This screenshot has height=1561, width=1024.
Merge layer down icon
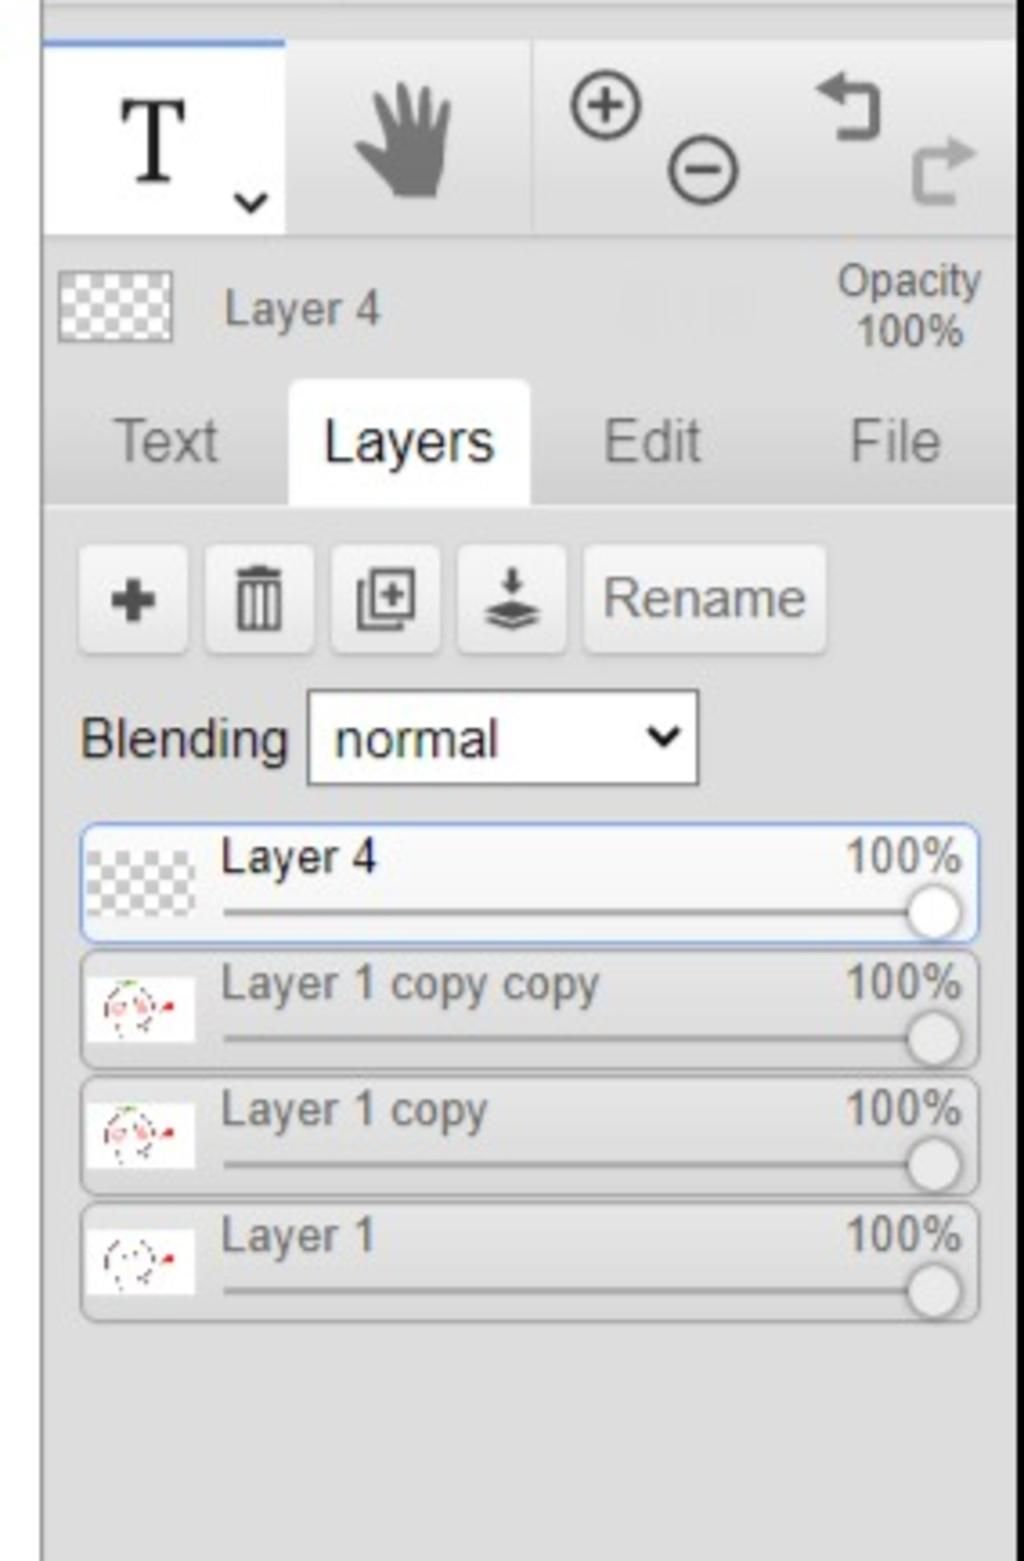512,600
